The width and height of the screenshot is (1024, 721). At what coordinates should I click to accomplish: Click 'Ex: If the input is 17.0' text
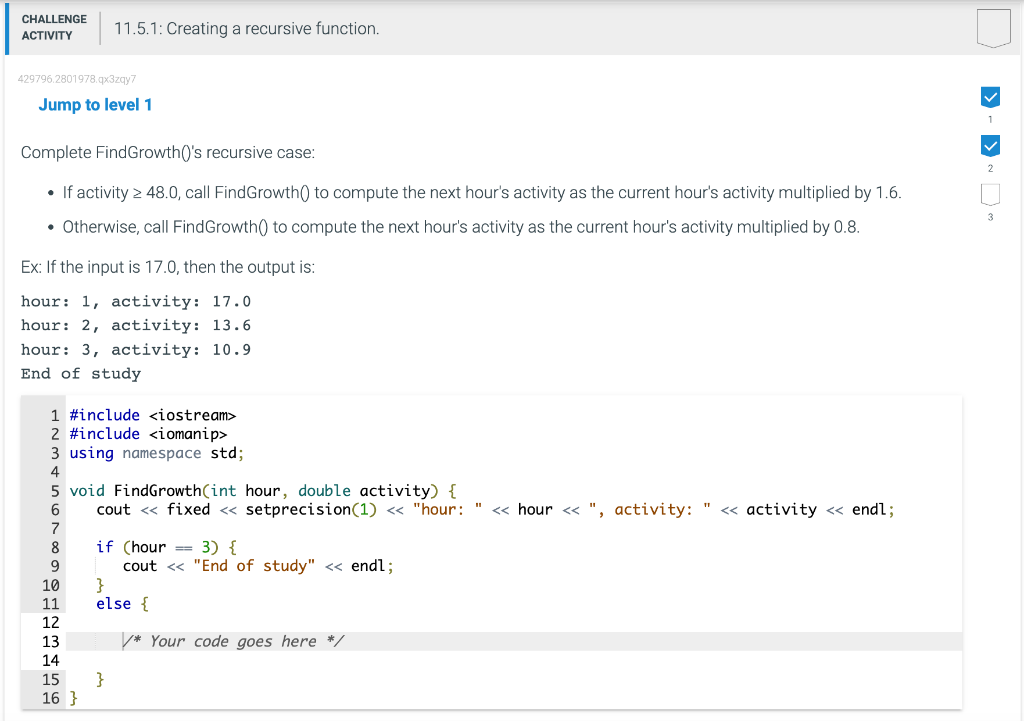tap(168, 267)
